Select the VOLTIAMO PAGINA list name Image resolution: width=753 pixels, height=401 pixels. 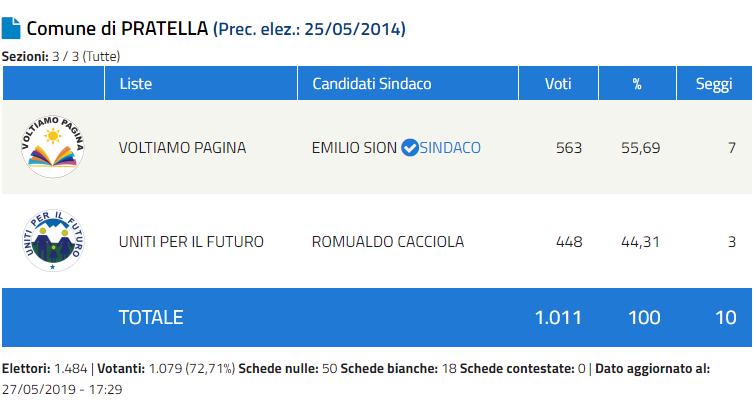click(x=182, y=148)
